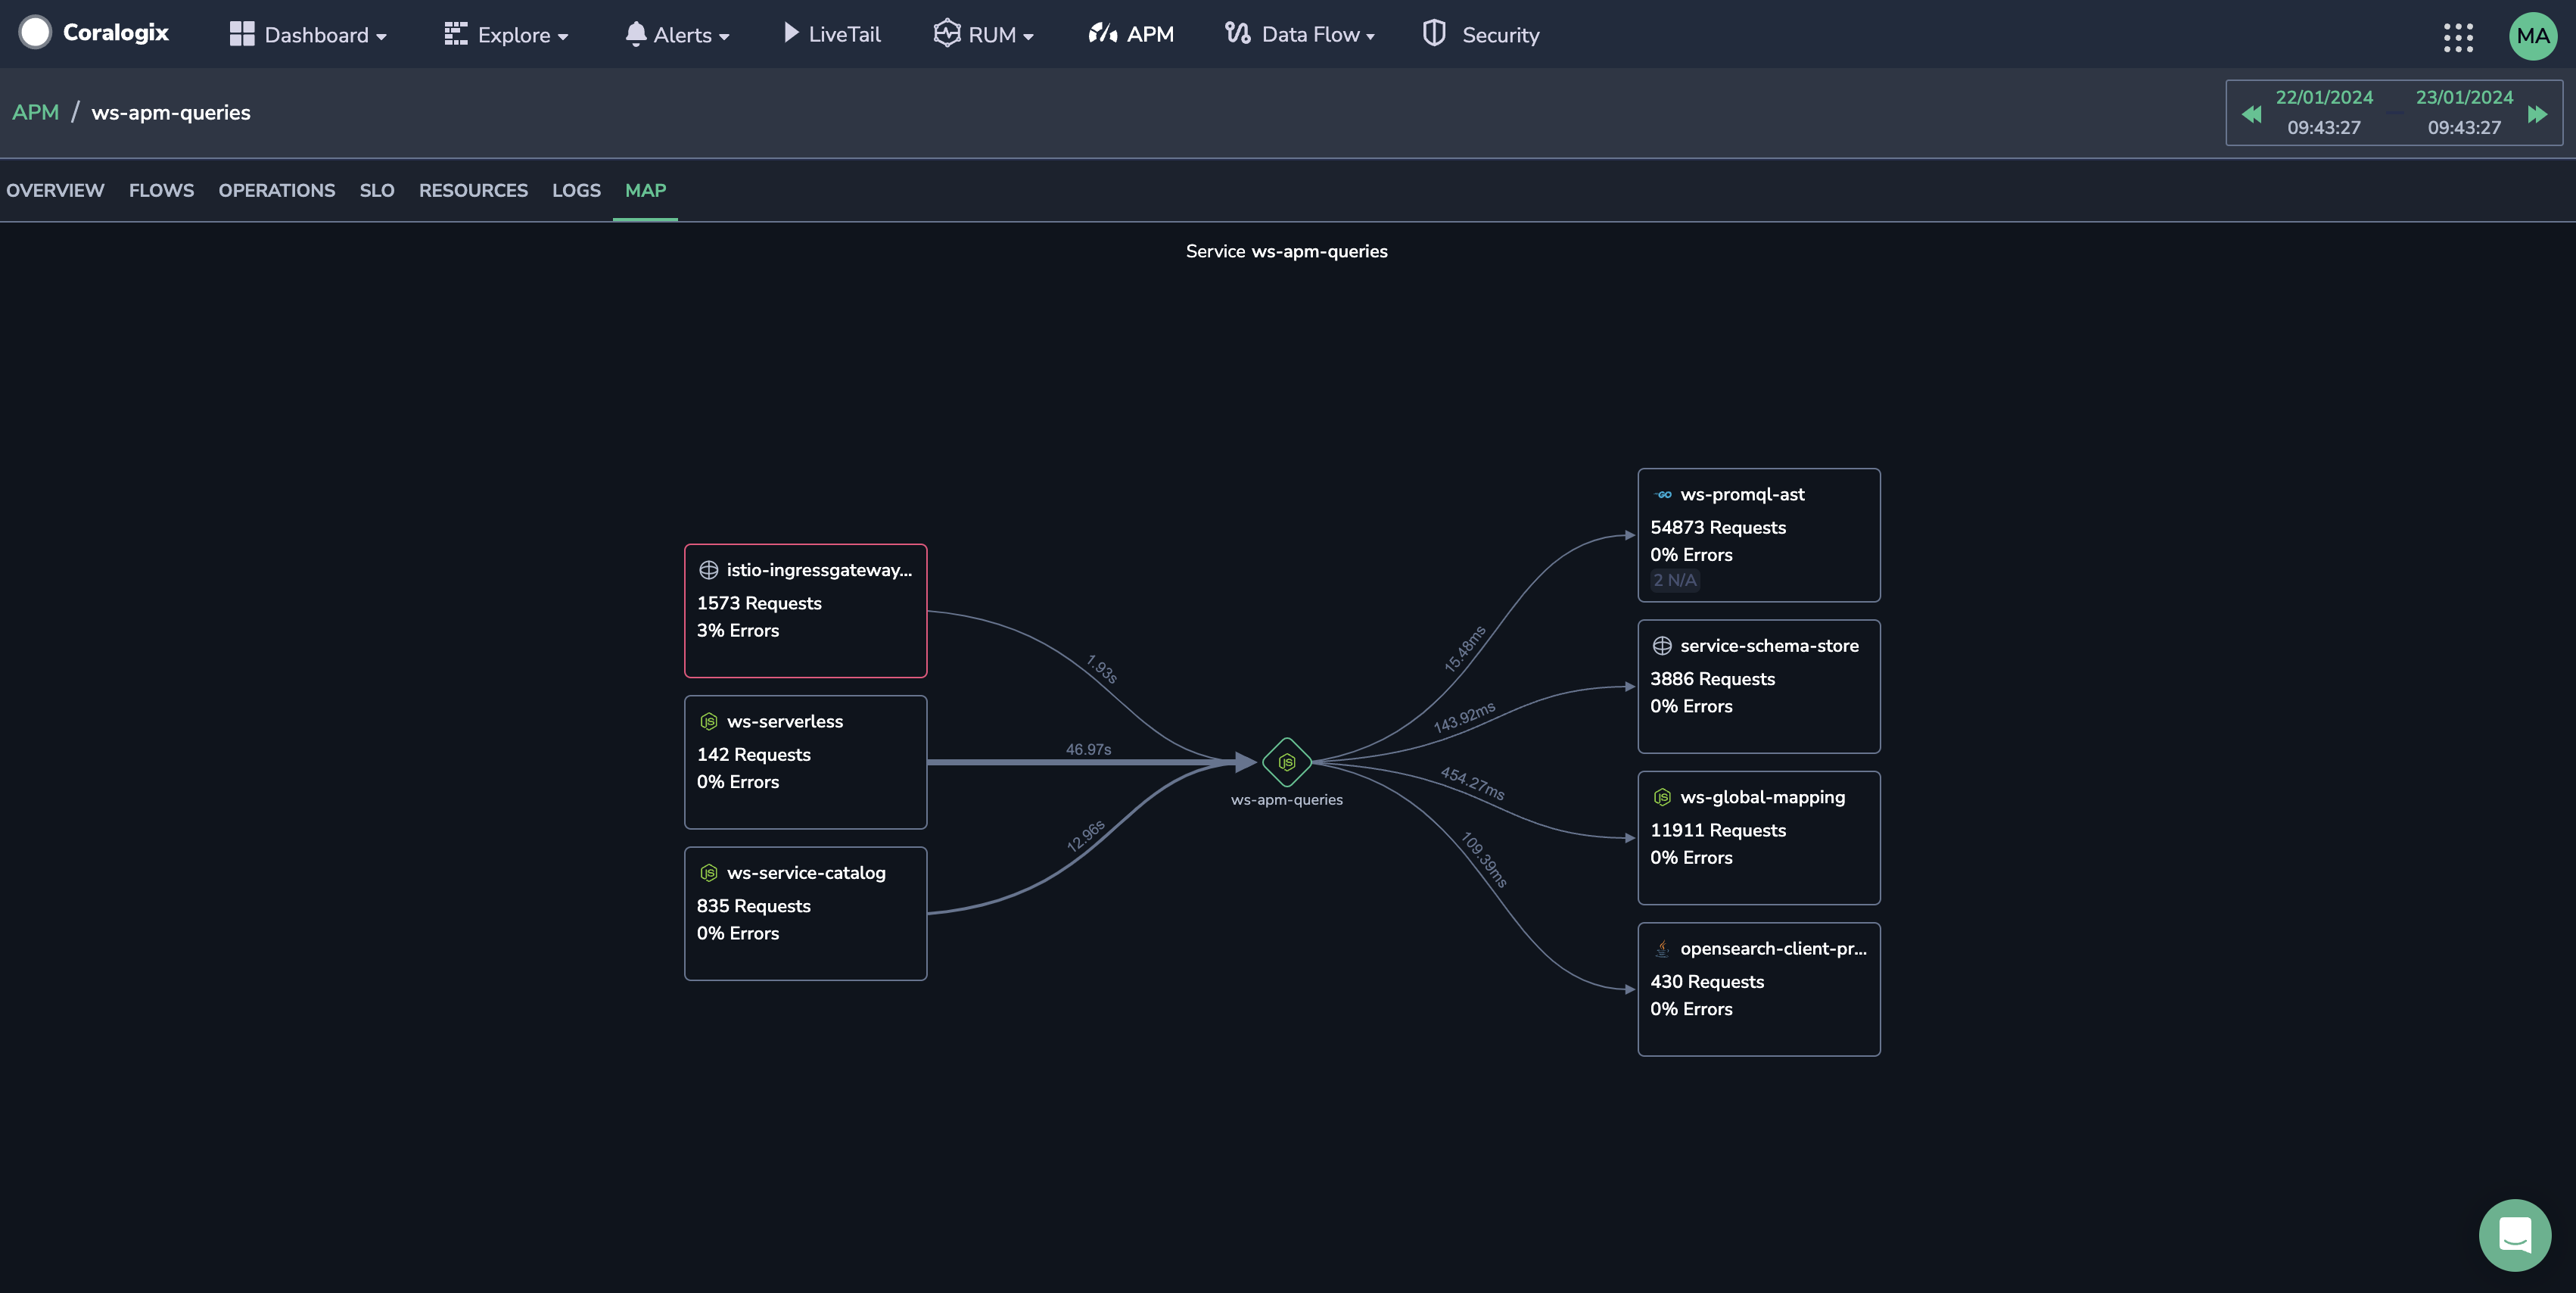Edit the start date 22/01/2024
The width and height of the screenshot is (2576, 1293).
[2324, 97]
